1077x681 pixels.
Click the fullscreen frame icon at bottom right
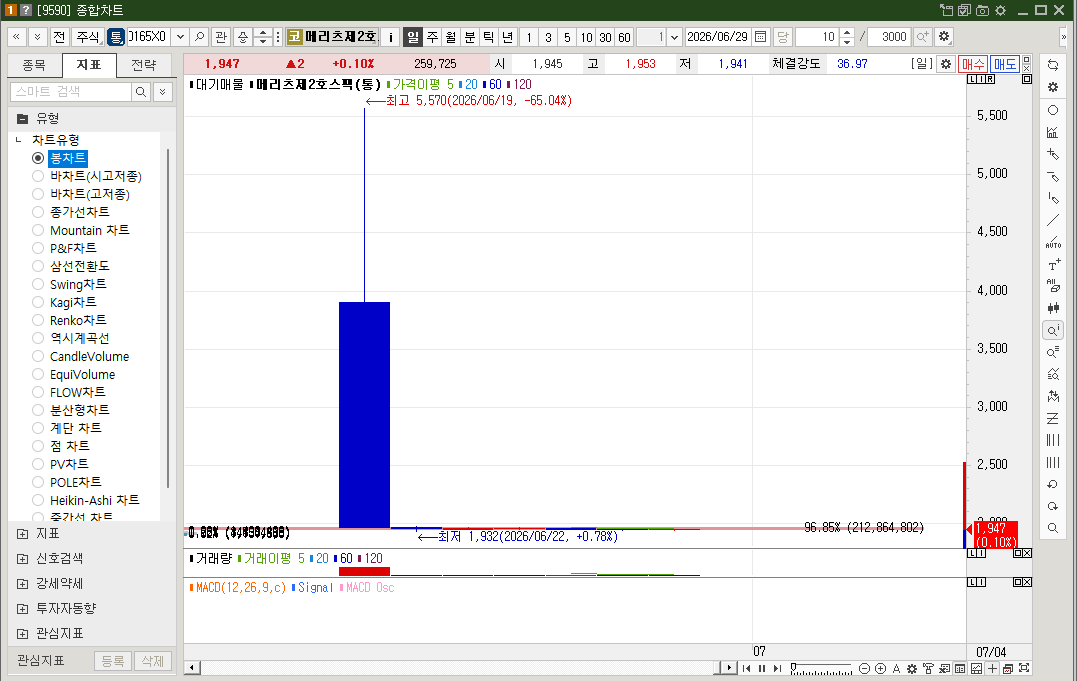coord(1024,669)
